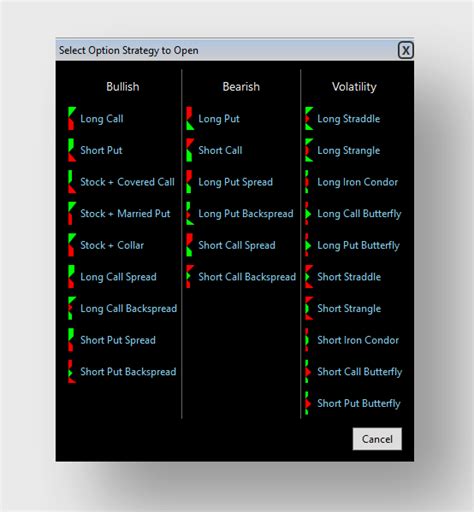Click the Long Put payoff icon
Screen dimensions: 474x512
point(190,118)
